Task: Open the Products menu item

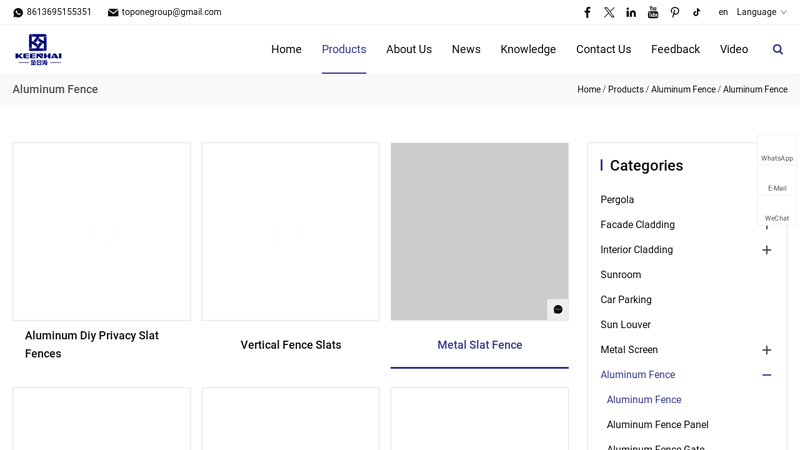Action: 344,49
